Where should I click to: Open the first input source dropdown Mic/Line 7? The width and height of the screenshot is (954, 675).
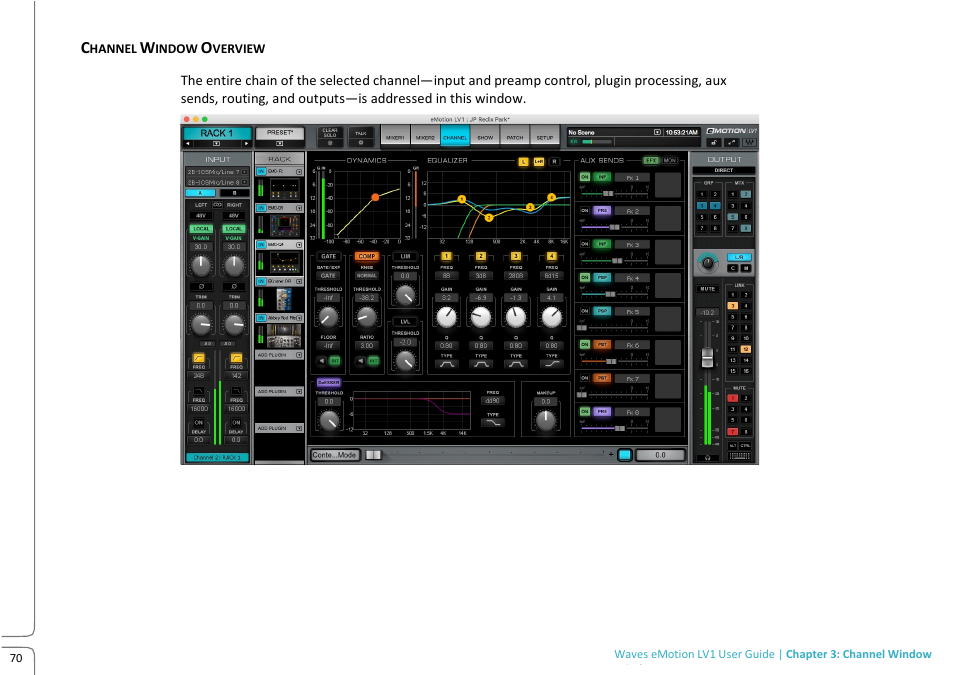tap(217, 172)
